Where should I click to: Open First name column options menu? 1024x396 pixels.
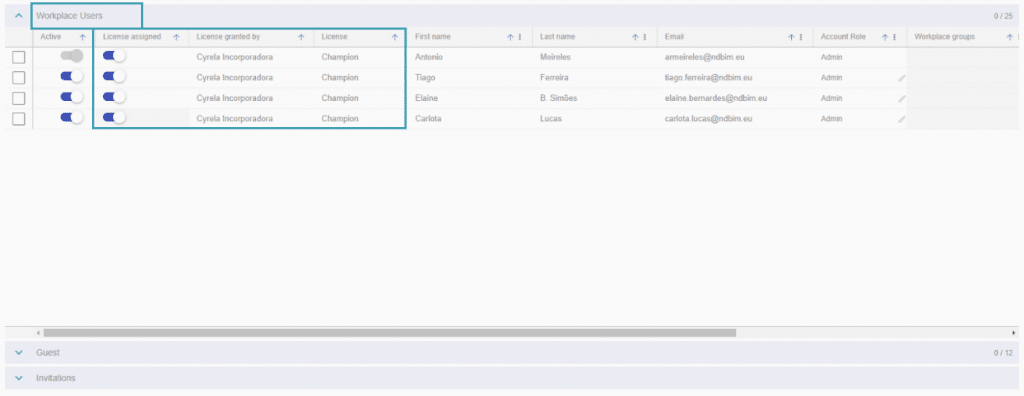pyautogui.click(x=520, y=37)
